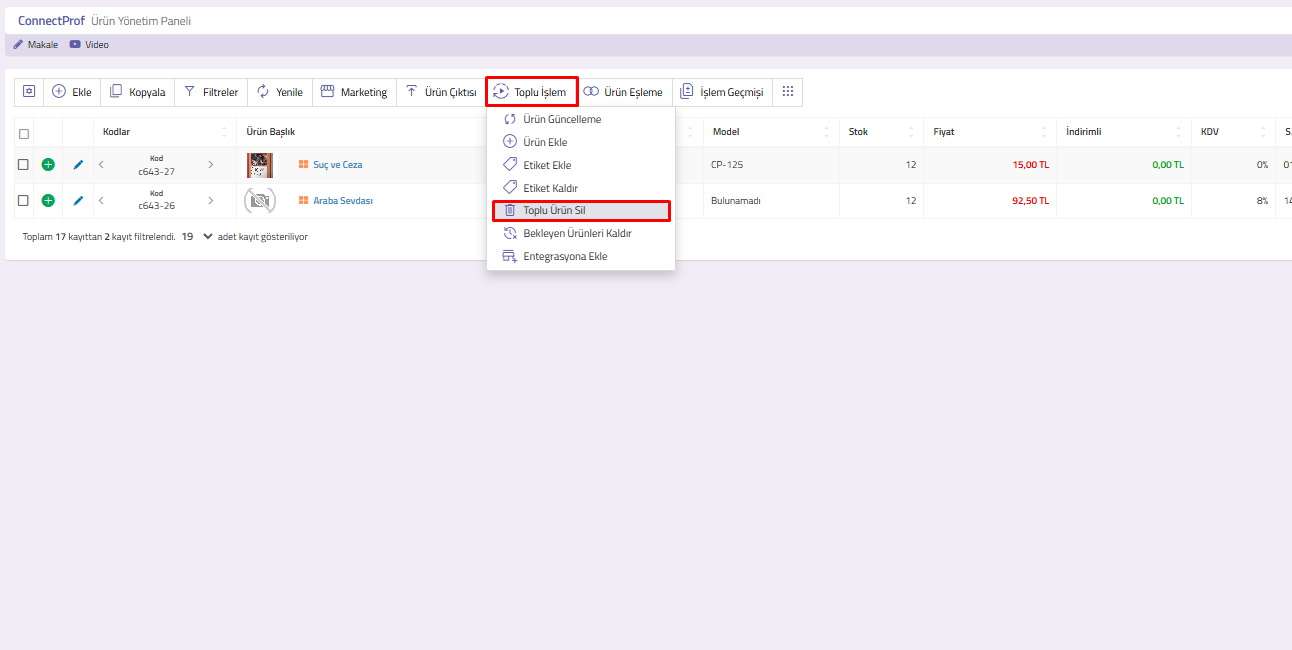Open the Suç ve Ceza product thumbnail
Image resolution: width=1292 pixels, height=650 pixels.
click(x=260, y=165)
